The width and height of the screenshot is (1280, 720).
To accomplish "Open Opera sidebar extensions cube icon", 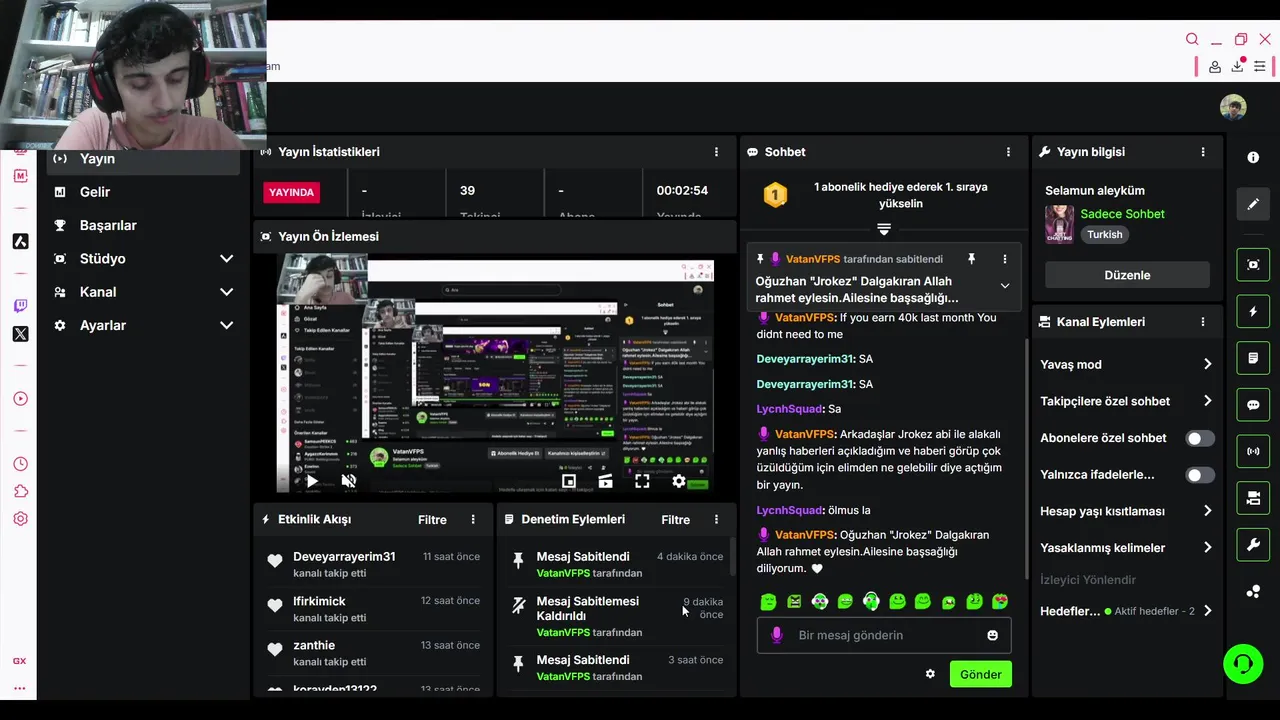I will [20, 491].
